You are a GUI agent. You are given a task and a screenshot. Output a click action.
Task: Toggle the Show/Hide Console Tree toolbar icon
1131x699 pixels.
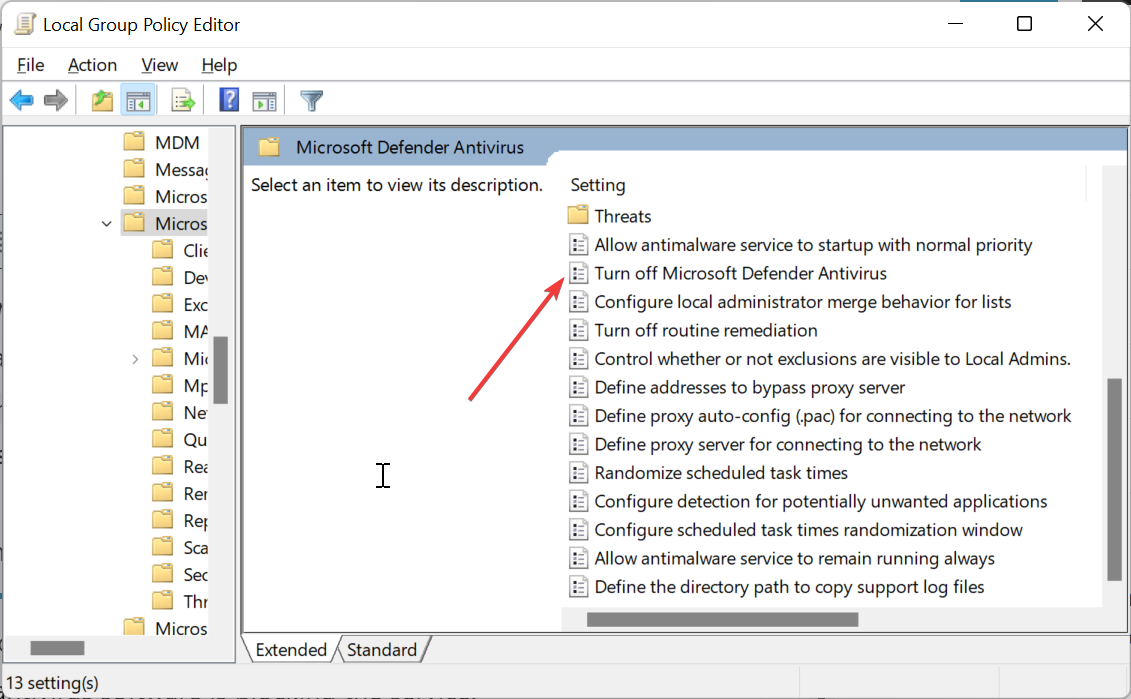click(138, 100)
